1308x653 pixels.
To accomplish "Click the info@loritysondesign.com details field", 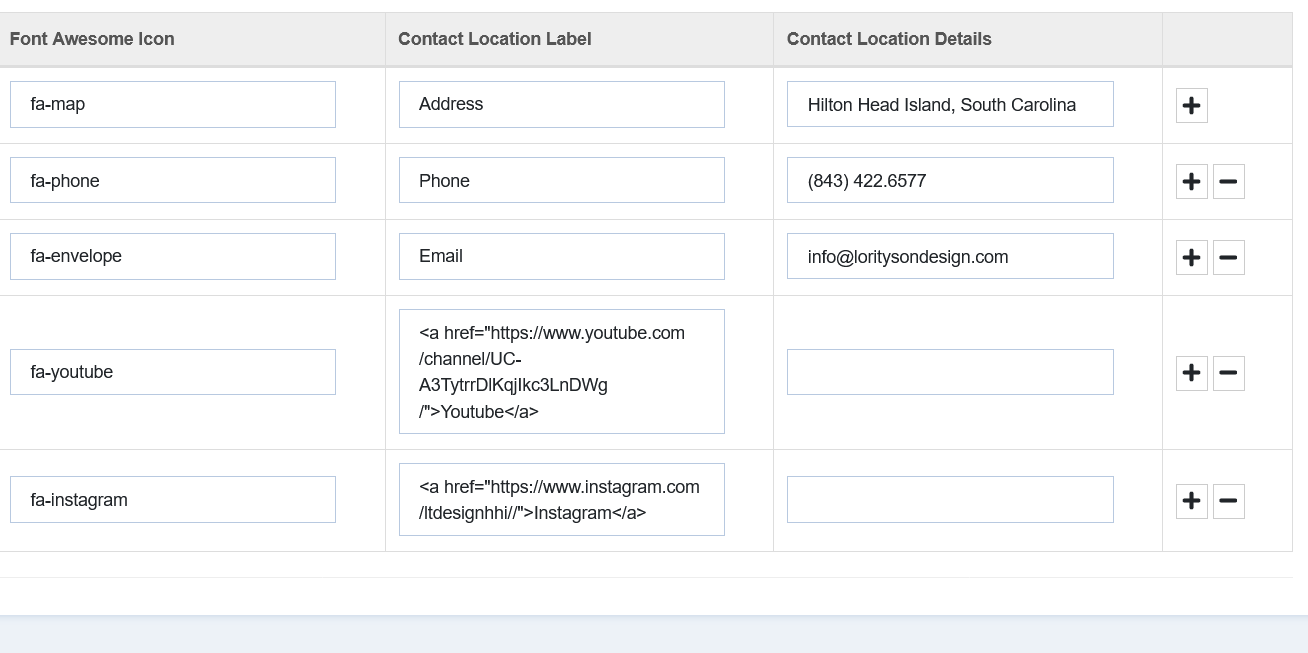I will click(x=949, y=256).
